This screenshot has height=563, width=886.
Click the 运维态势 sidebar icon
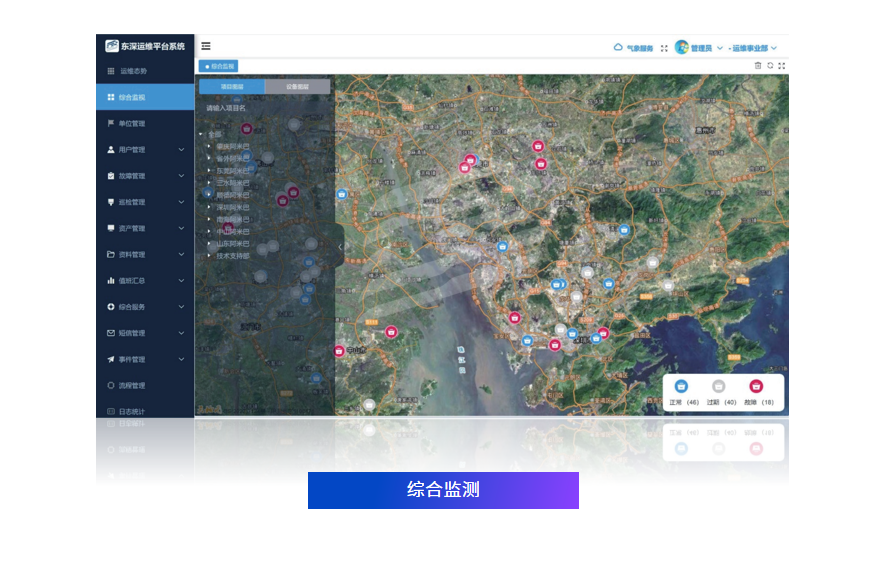point(111,71)
